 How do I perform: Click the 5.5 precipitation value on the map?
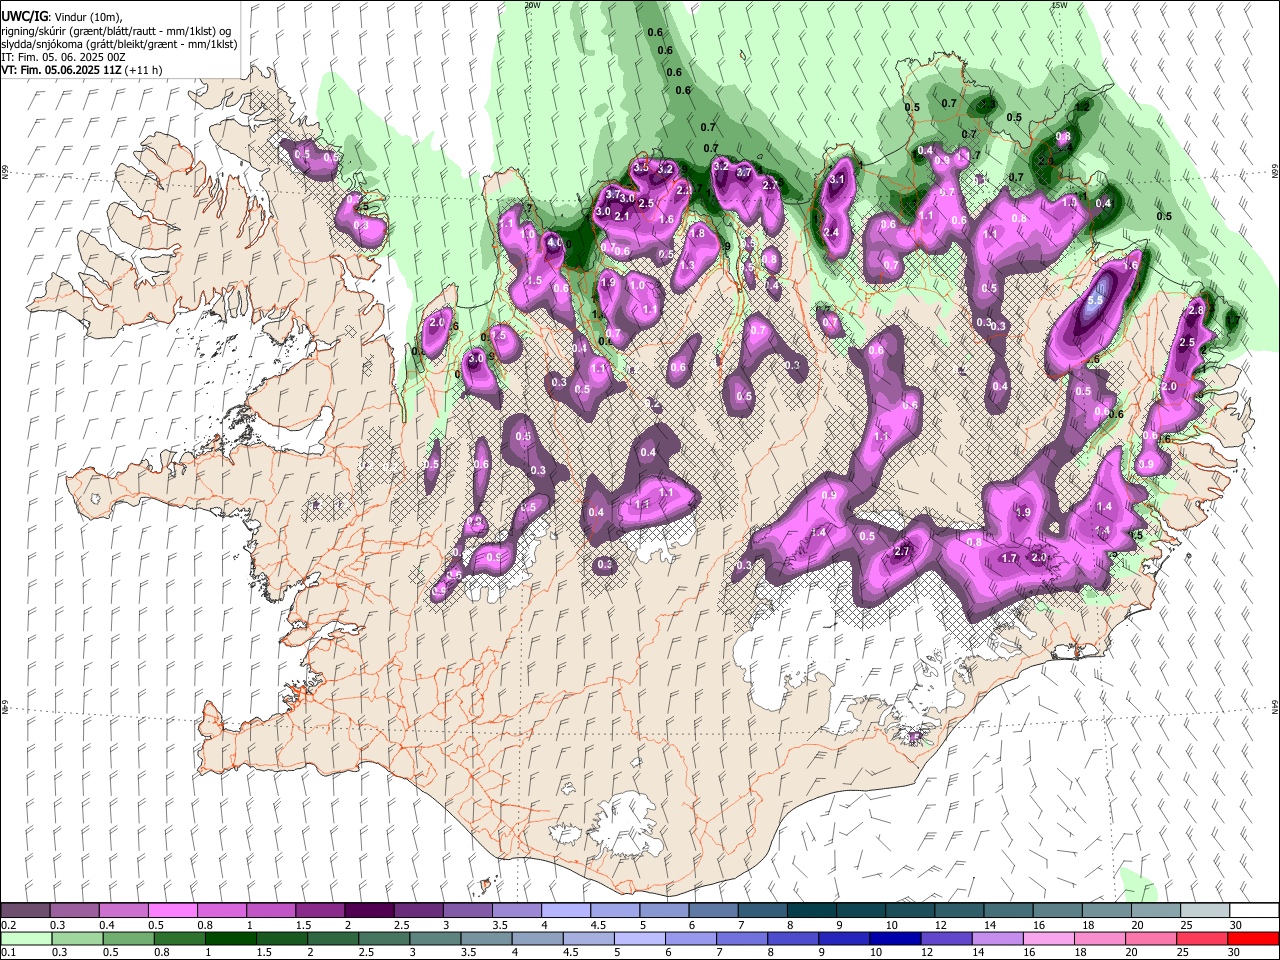[1094, 299]
